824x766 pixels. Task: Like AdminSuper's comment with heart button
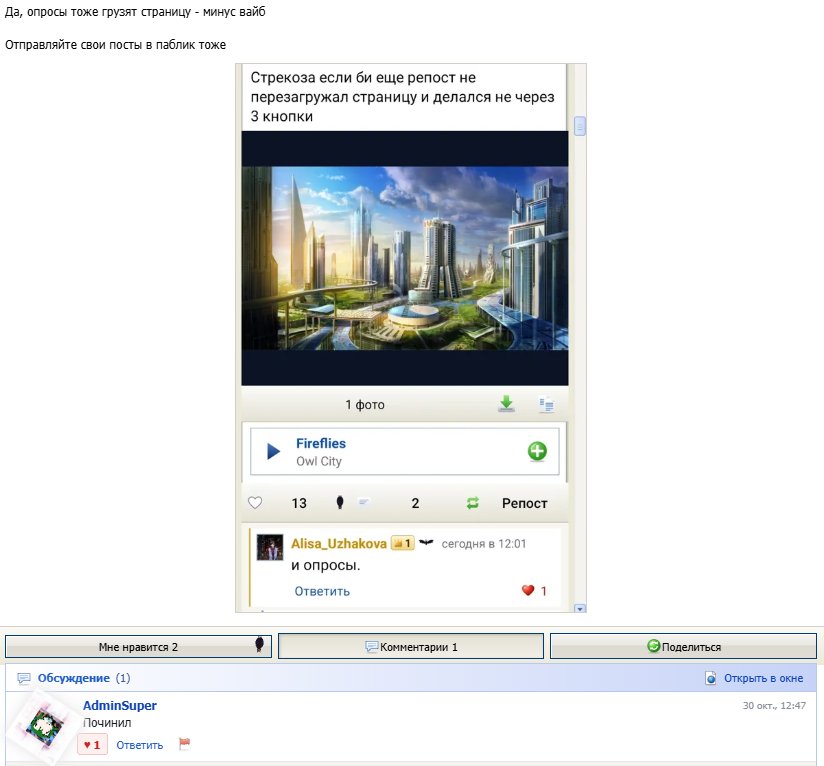92,745
